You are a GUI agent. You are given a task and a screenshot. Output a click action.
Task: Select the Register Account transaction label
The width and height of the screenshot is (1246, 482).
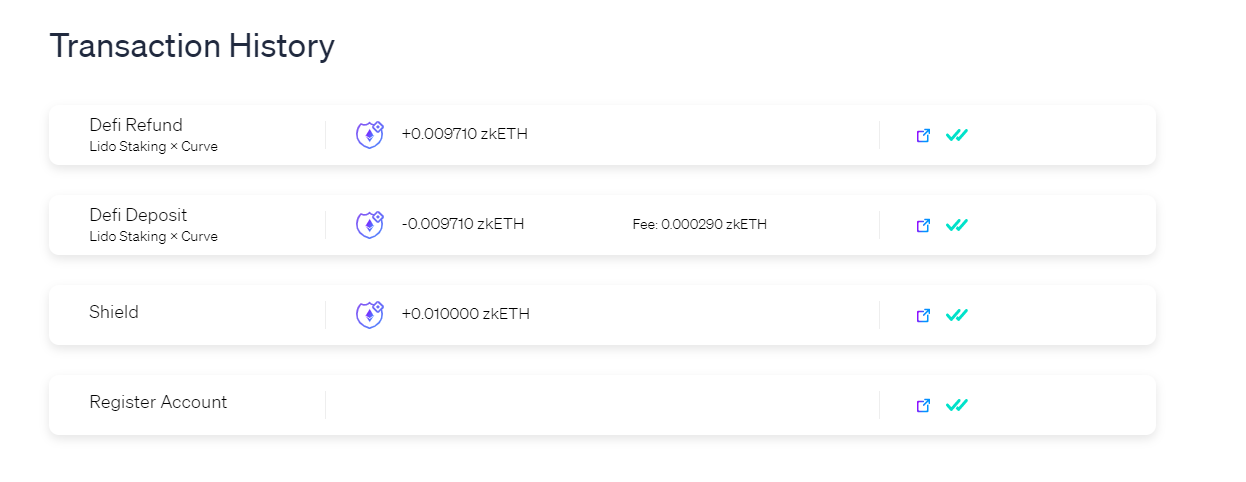(x=158, y=402)
